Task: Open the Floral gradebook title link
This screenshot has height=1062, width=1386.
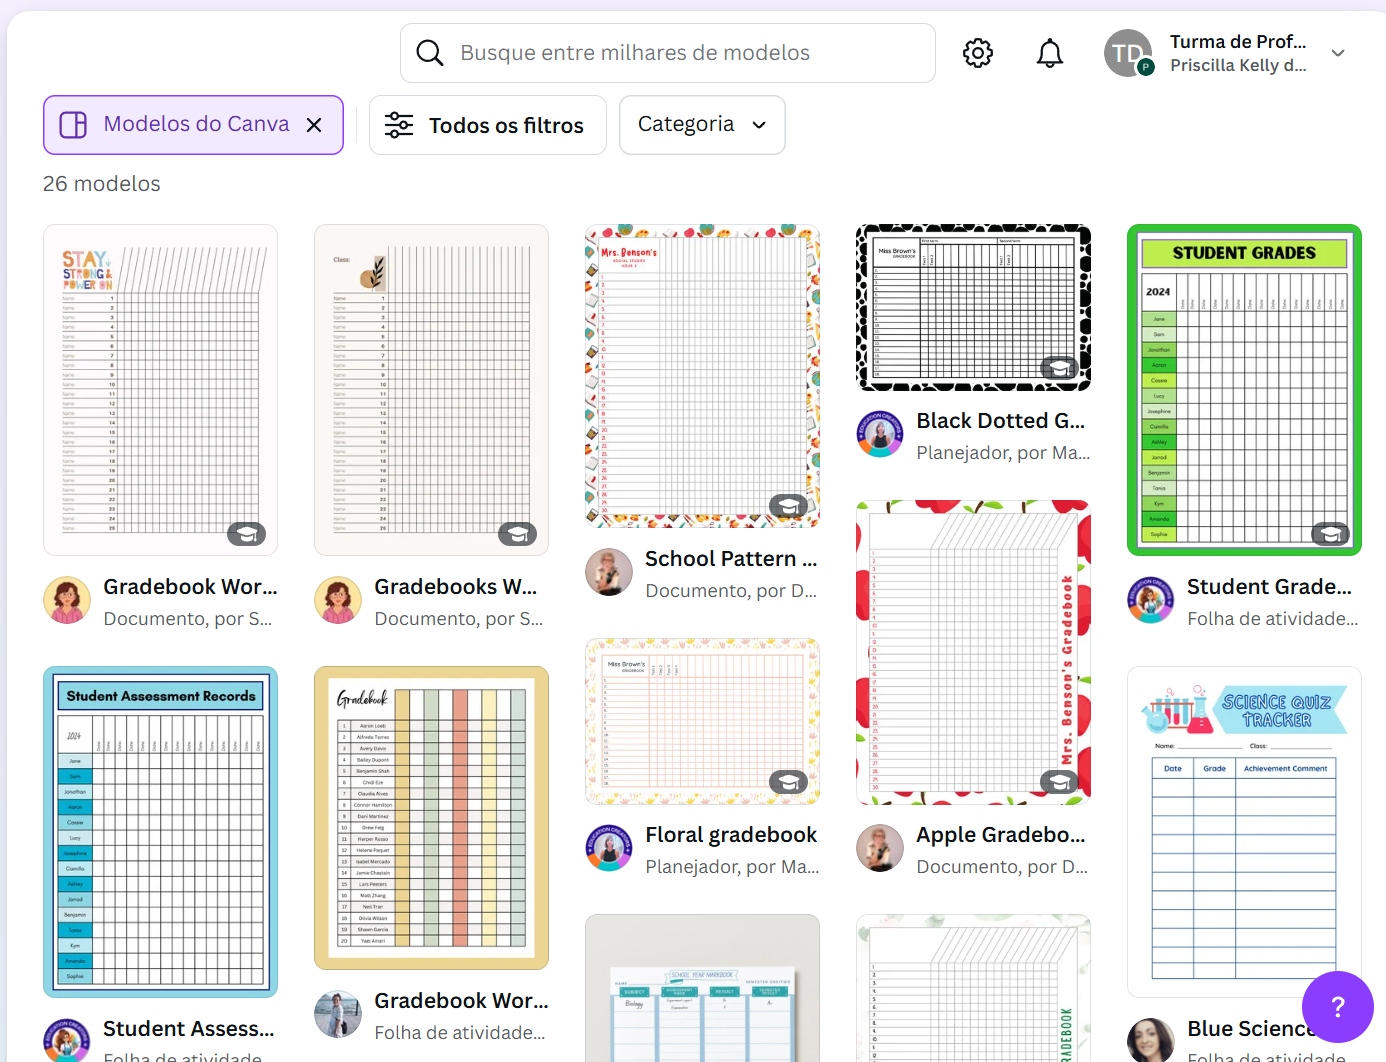Action: pyautogui.click(x=731, y=835)
